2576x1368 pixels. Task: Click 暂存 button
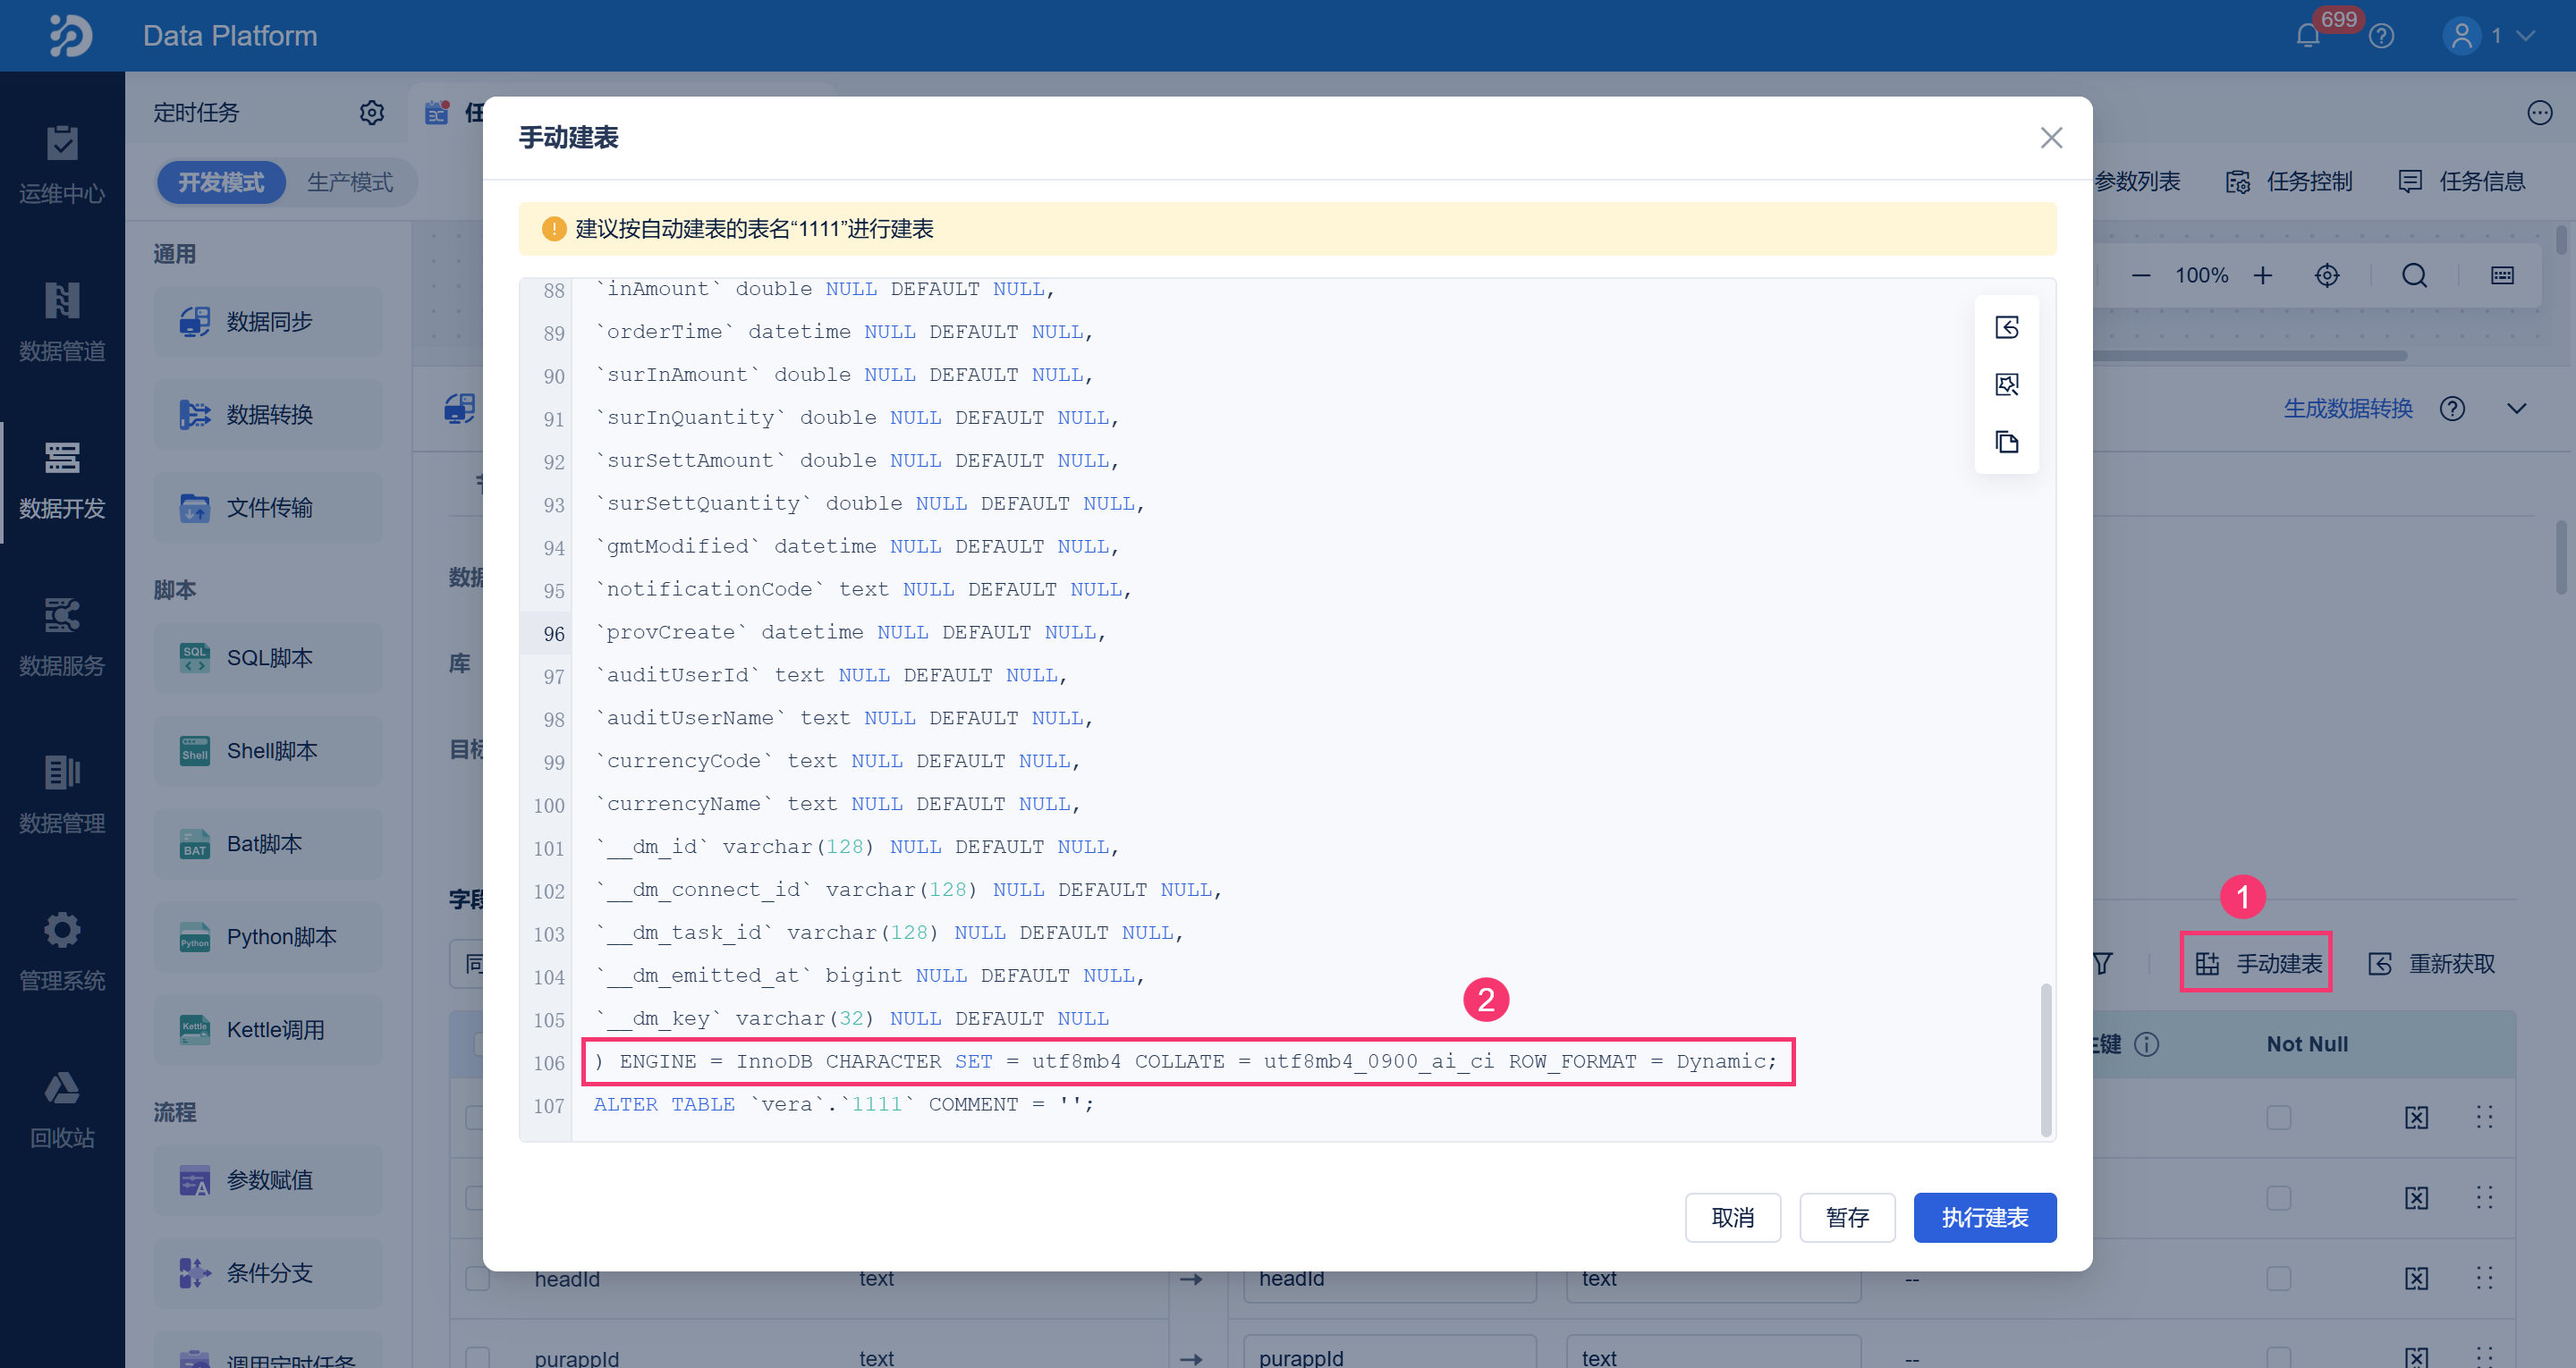1846,1217
